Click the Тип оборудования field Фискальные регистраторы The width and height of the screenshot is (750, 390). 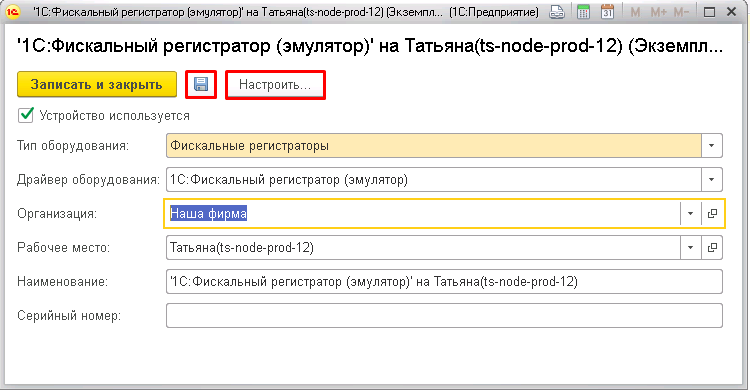point(434,145)
